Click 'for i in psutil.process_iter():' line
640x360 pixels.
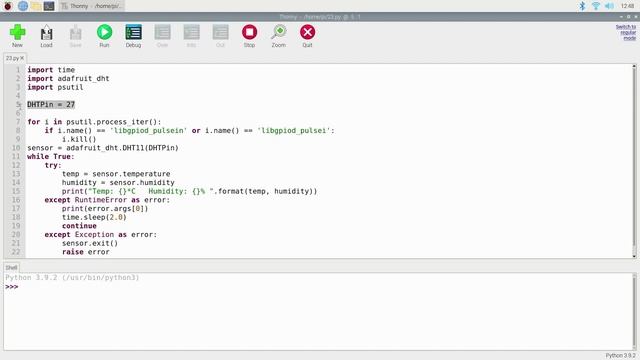(94, 122)
